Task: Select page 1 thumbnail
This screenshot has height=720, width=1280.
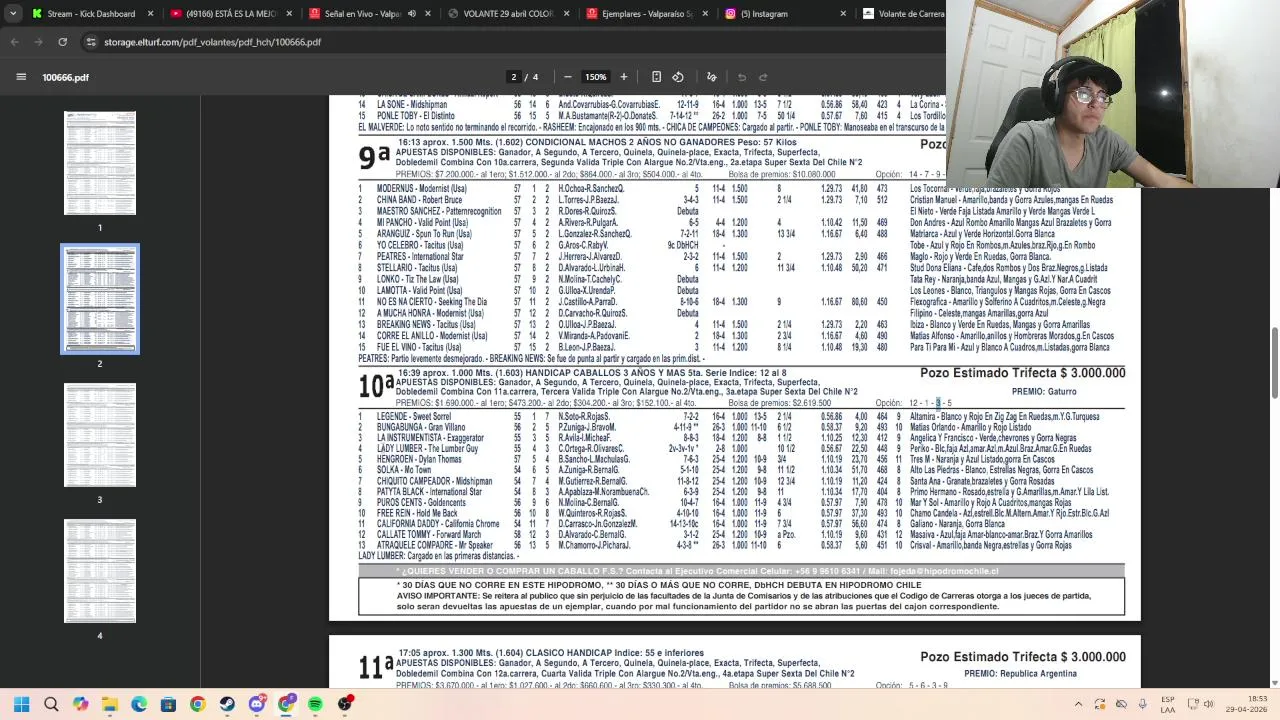Action: coord(100,163)
